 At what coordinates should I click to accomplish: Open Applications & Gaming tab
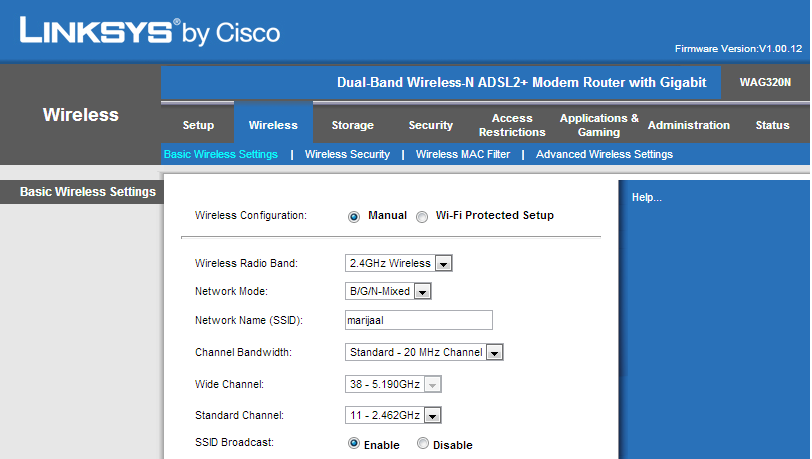click(x=599, y=125)
